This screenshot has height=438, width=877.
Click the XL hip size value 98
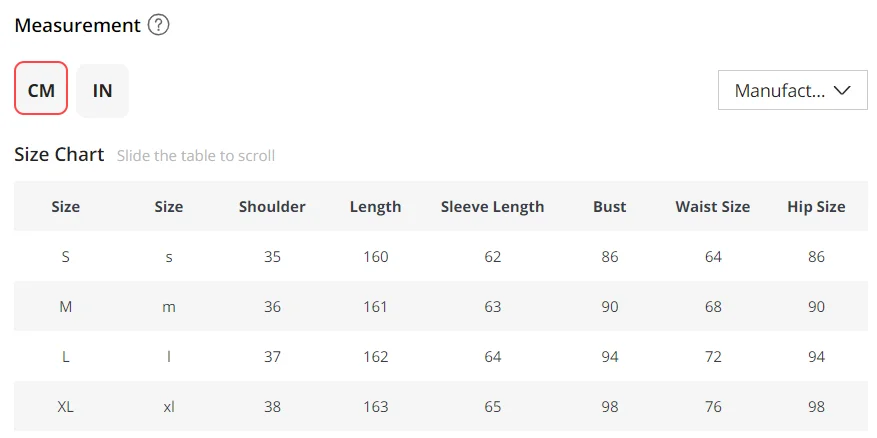(x=816, y=407)
